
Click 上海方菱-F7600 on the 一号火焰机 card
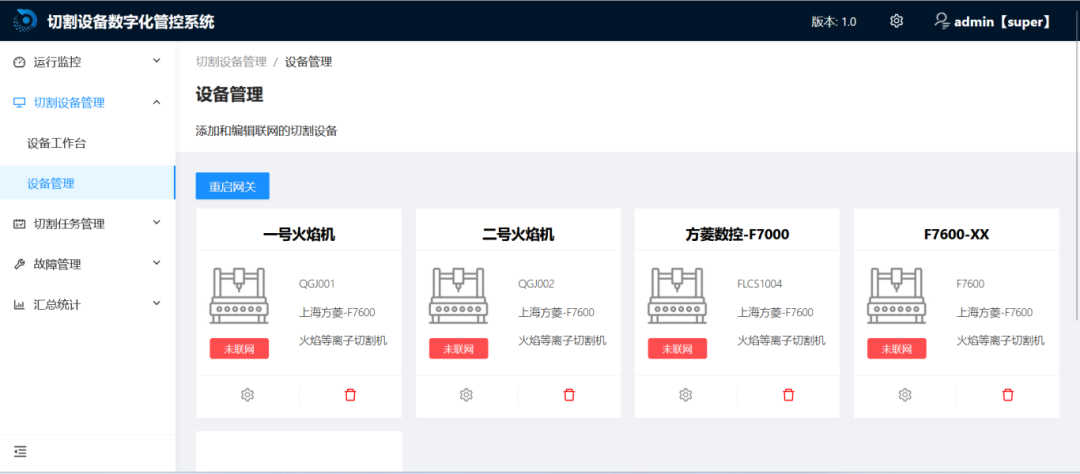pos(337,312)
